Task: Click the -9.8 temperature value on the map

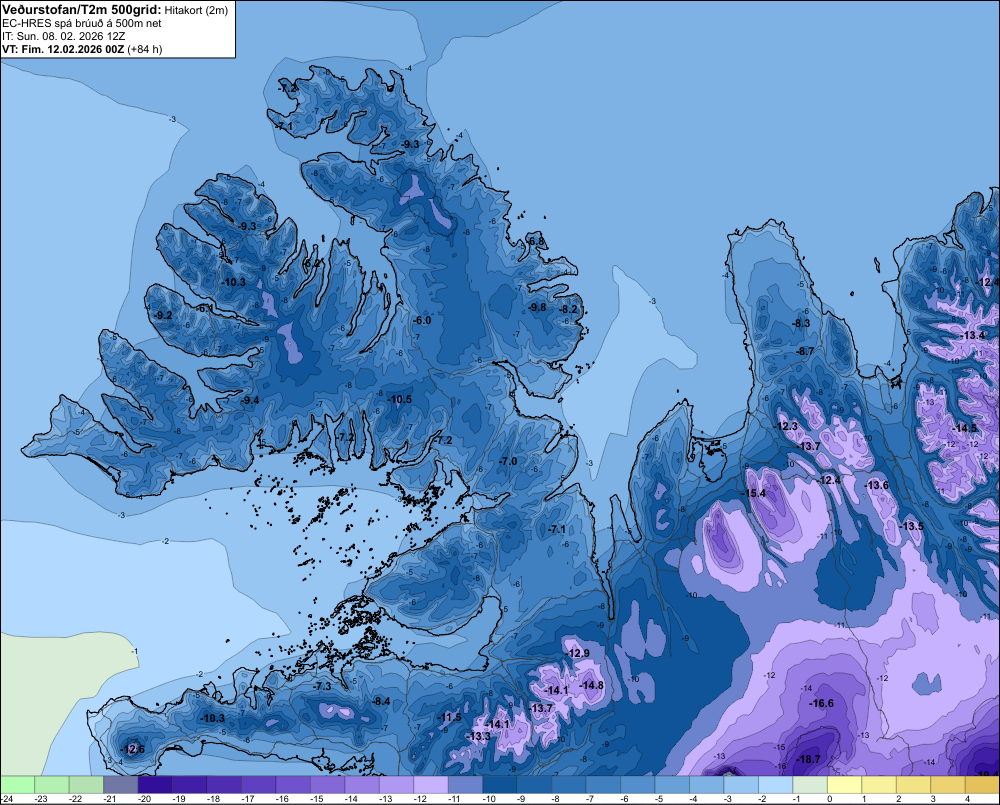Action: point(538,307)
